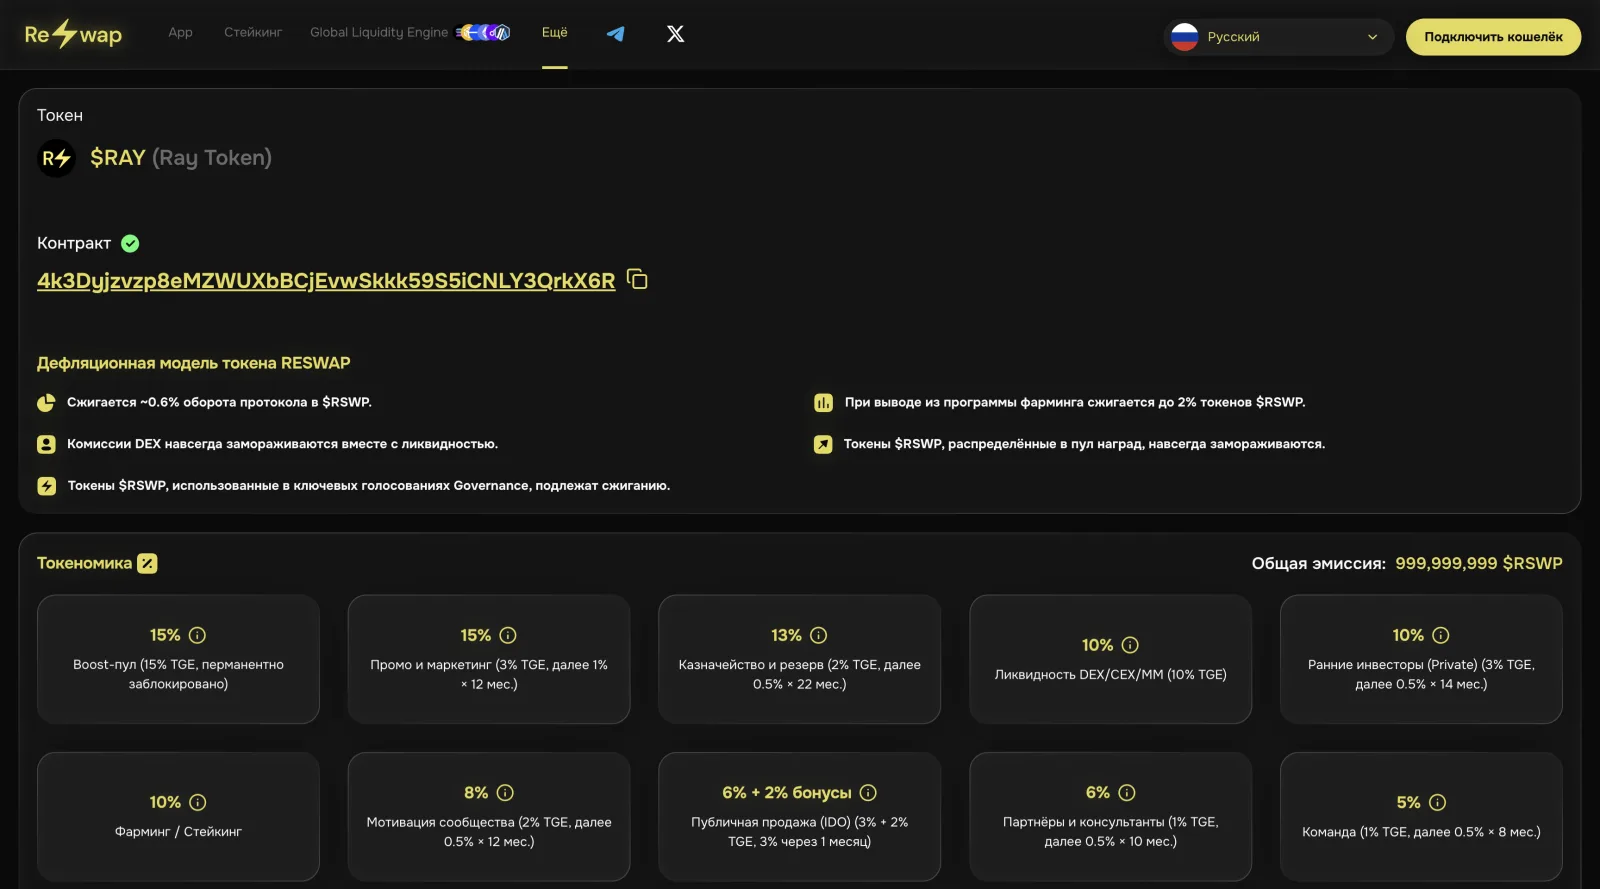Click the $RAY token logo icon
The width and height of the screenshot is (1600, 889).
coord(57,158)
